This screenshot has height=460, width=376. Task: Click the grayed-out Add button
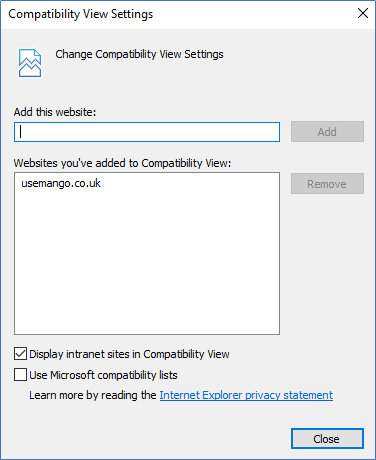(x=327, y=132)
